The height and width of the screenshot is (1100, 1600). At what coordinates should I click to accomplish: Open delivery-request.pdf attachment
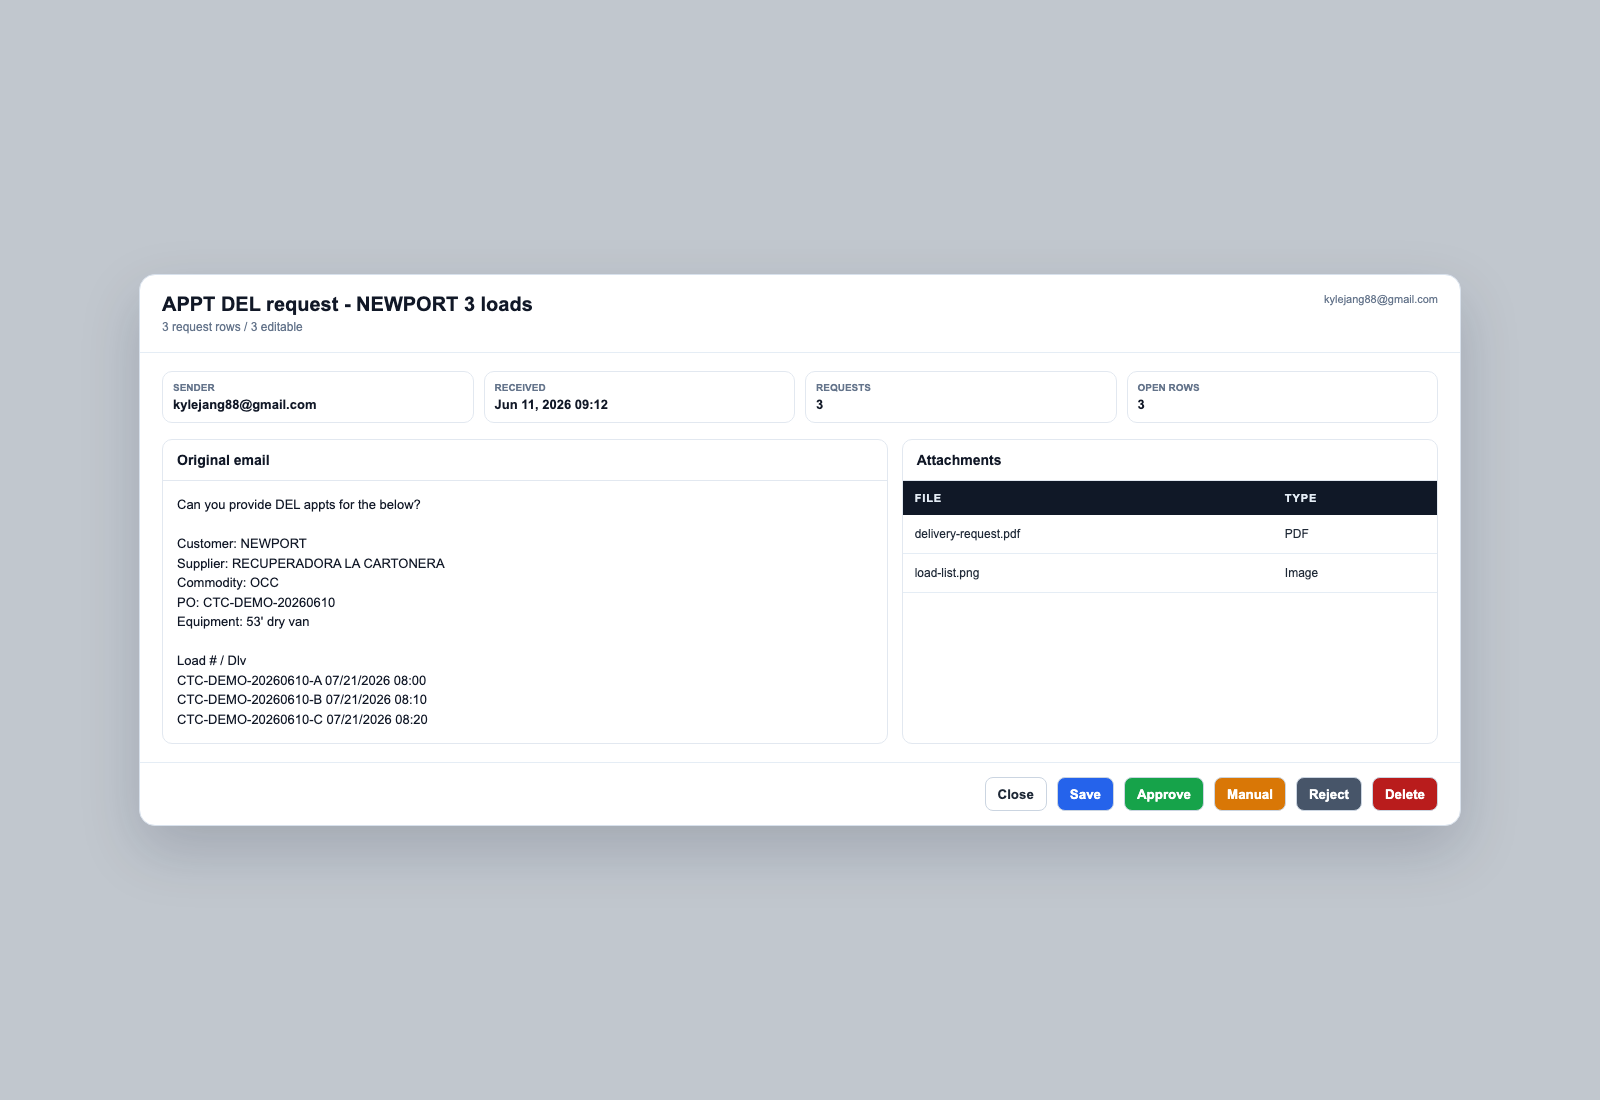click(967, 534)
